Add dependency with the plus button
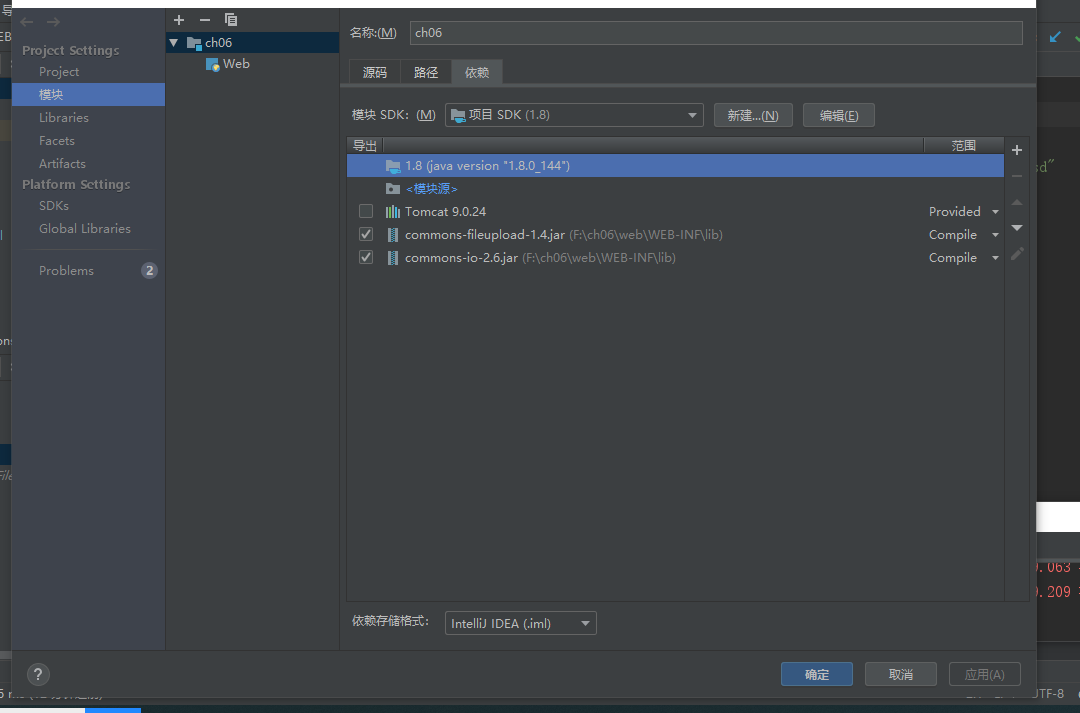The width and height of the screenshot is (1080, 713). click(1017, 150)
